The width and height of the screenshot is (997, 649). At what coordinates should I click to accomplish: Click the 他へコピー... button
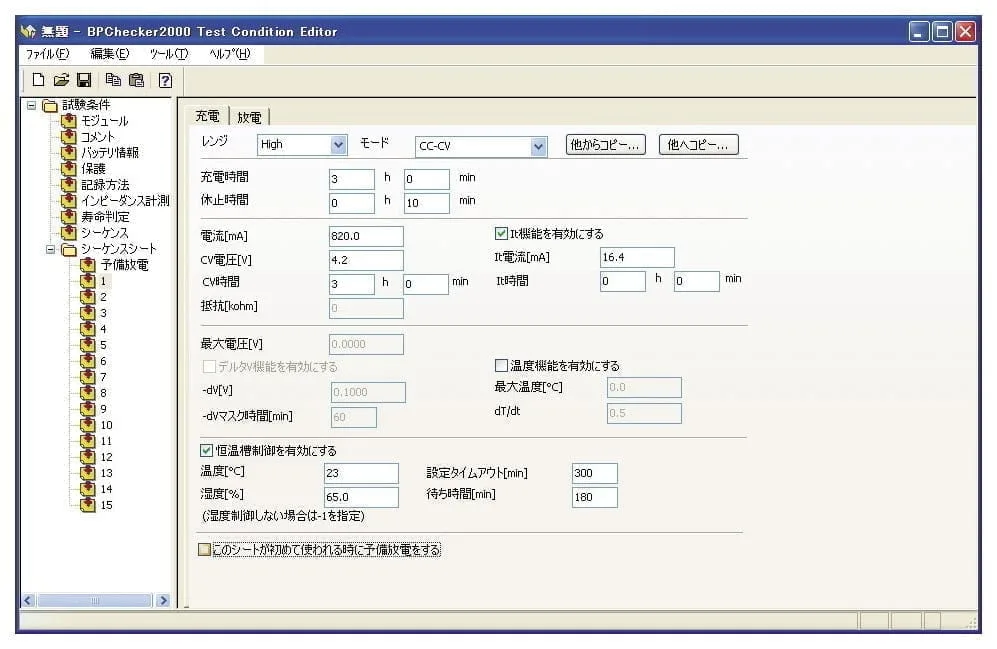point(698,144)
